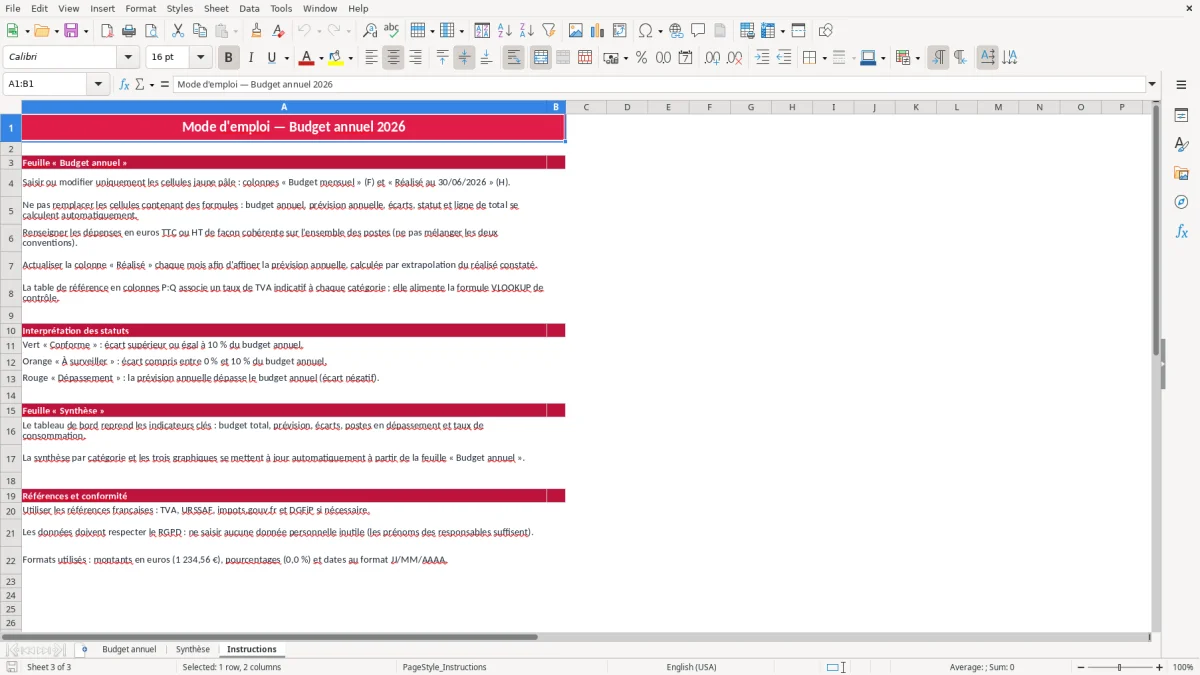Toggle Align Right
Screen dimensions: 1200x675
click(415, 58)
